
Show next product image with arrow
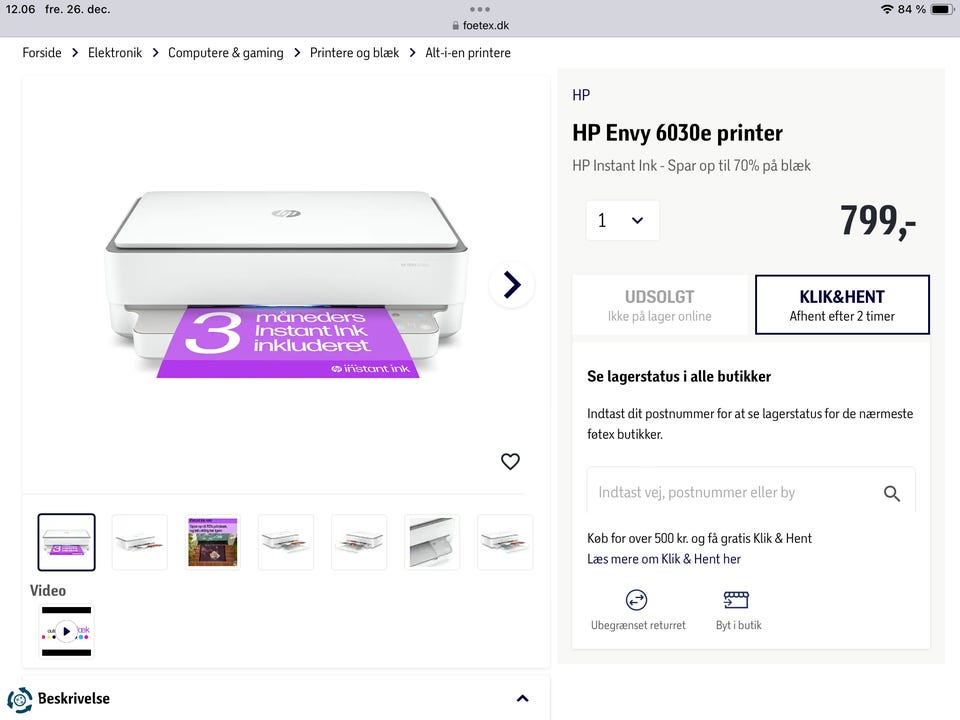click(x=512, y=285)
